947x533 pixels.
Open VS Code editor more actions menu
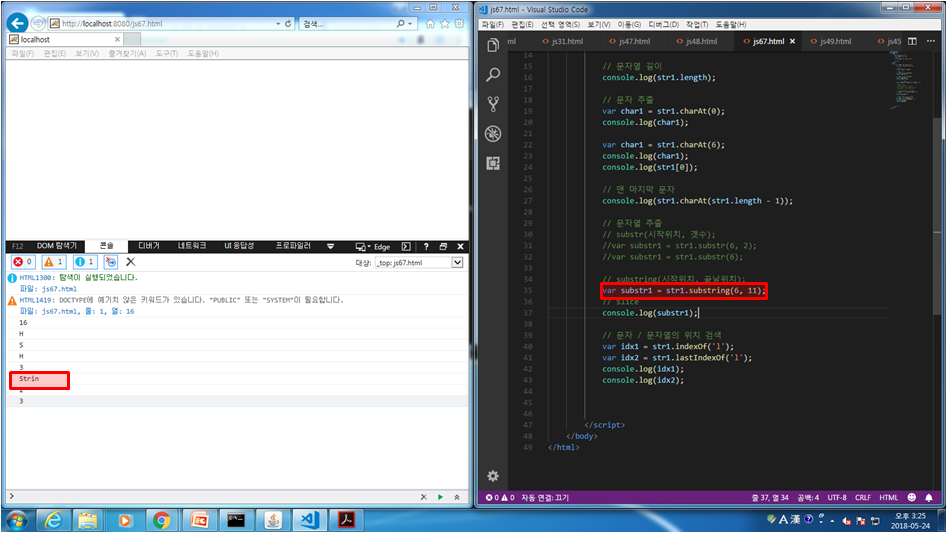(931, 41)
